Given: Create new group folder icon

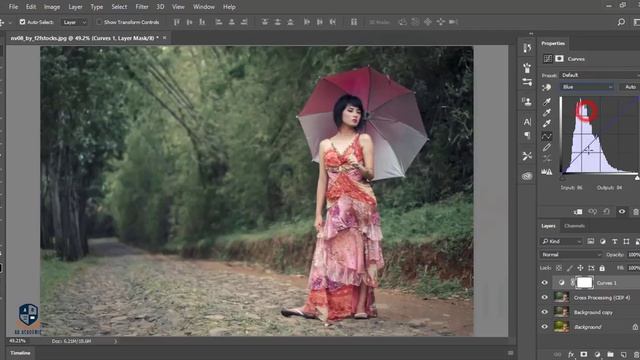Looking at the screenshot, I should point(610,355).
